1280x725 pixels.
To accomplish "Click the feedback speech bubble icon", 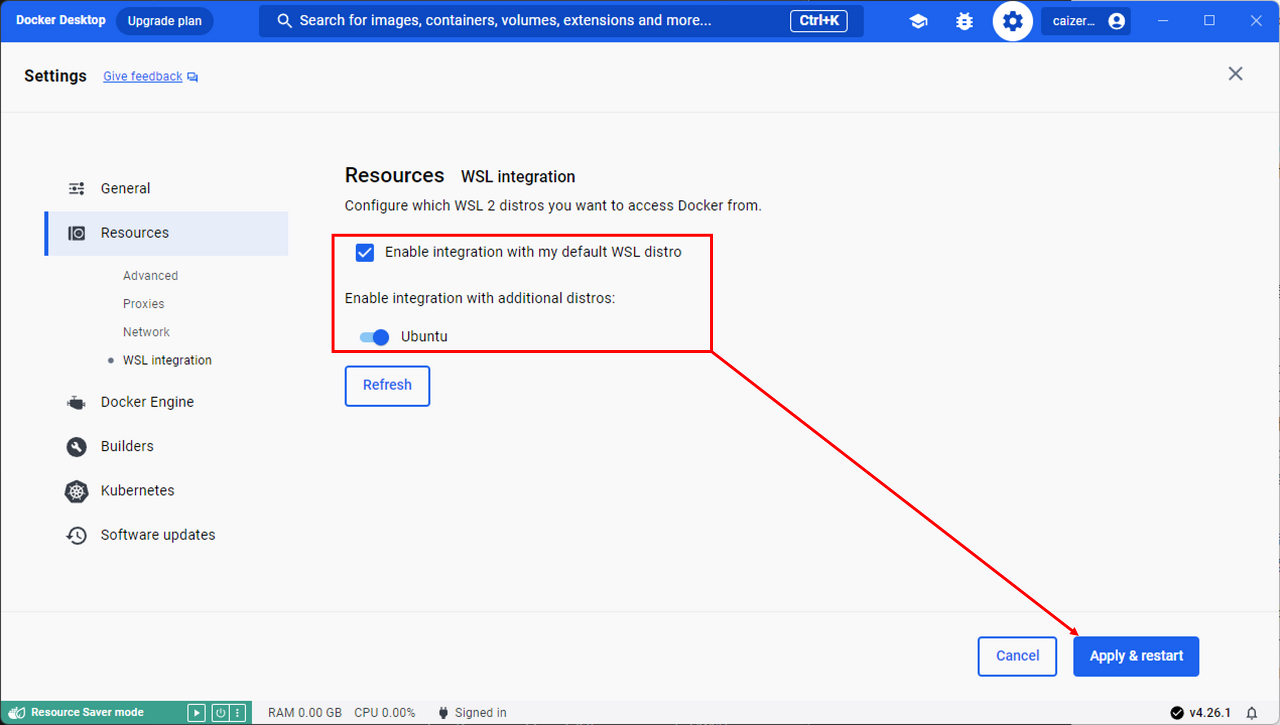I will (x=193, y=77).
